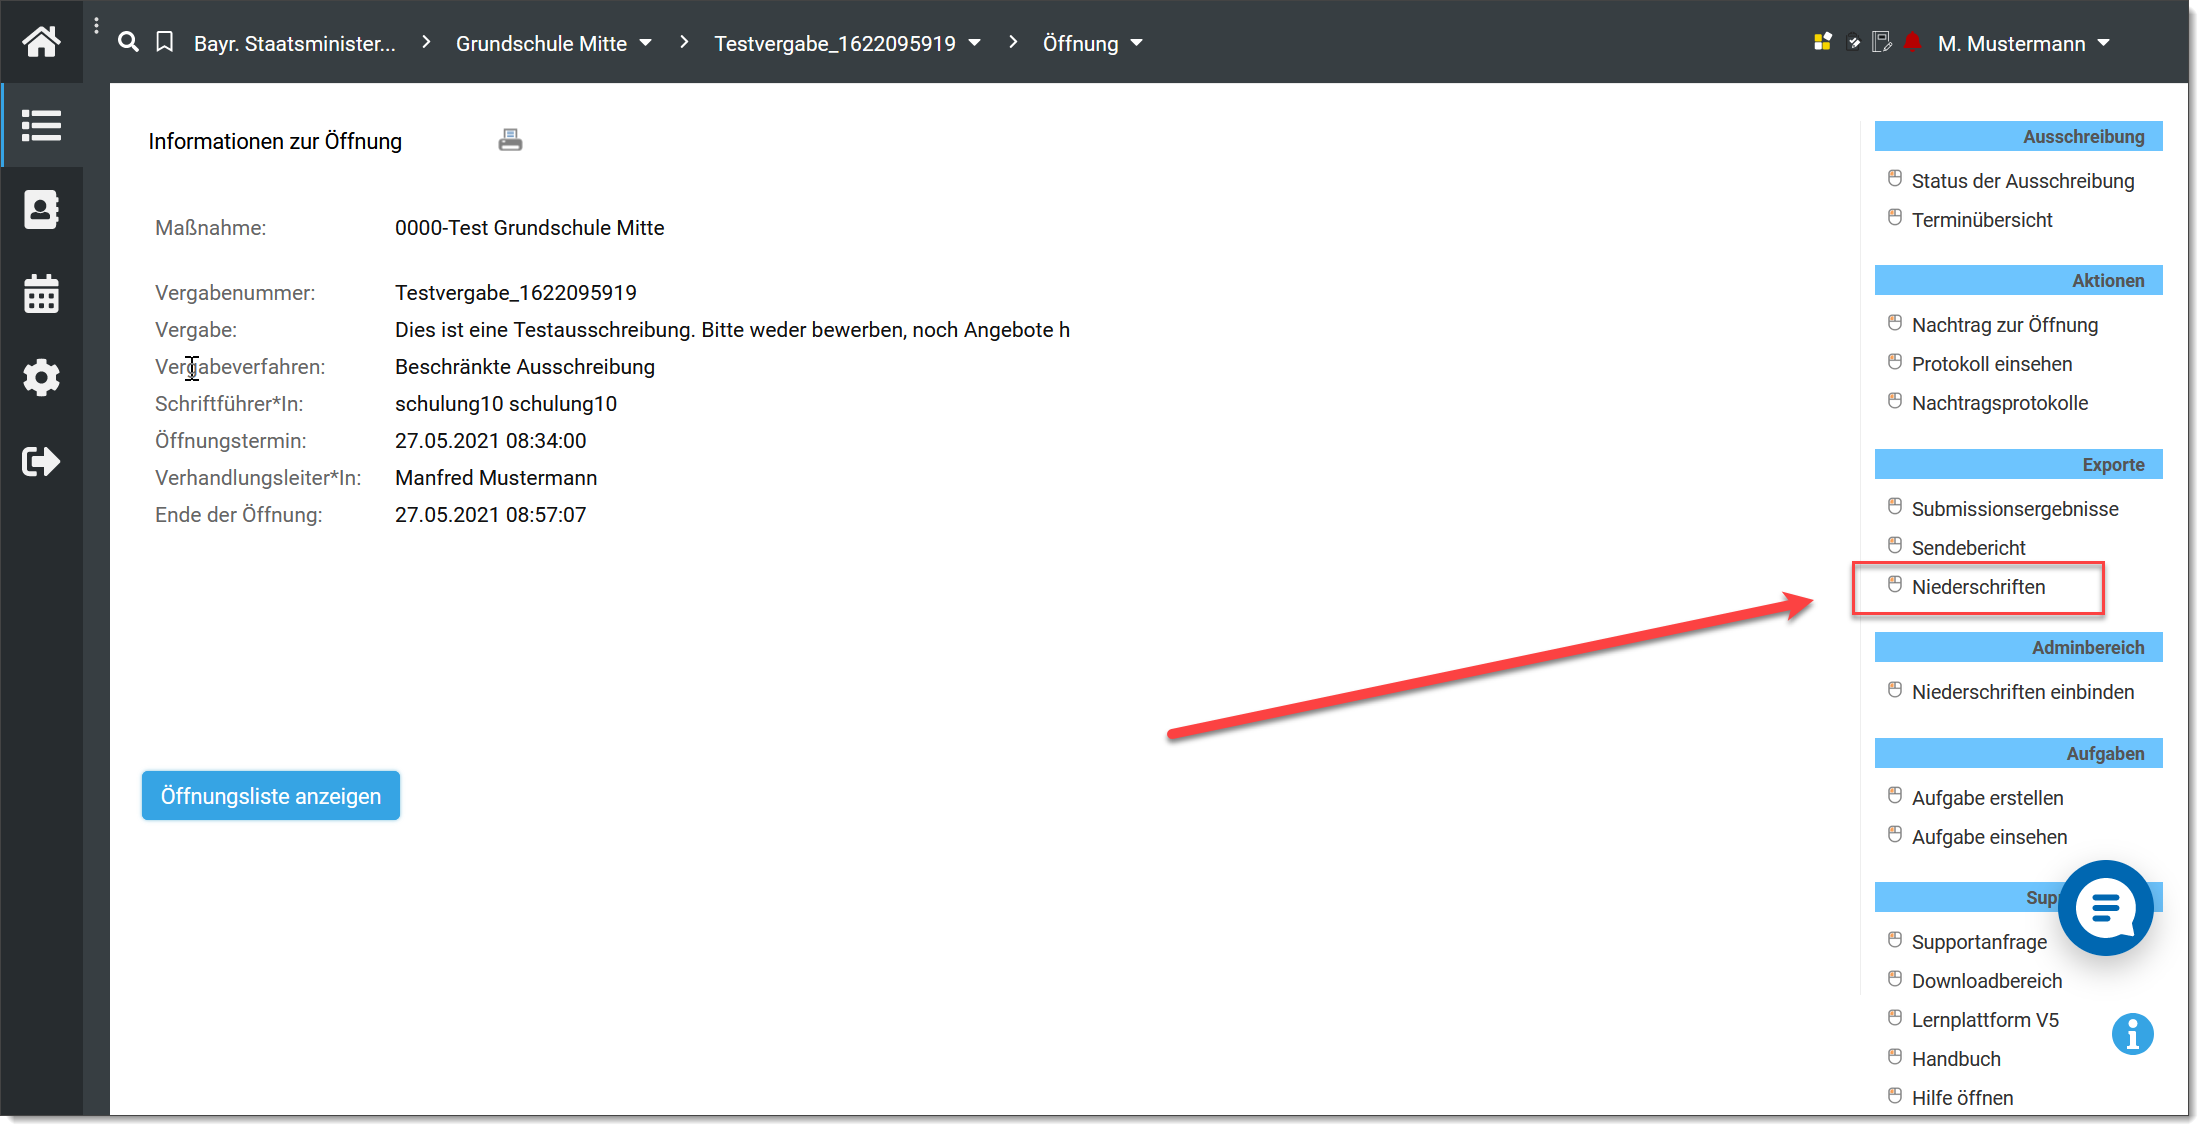2204x1131 pixels.
Task: Open the clipboard checklist icon in header
Action: pos(1854,42)
